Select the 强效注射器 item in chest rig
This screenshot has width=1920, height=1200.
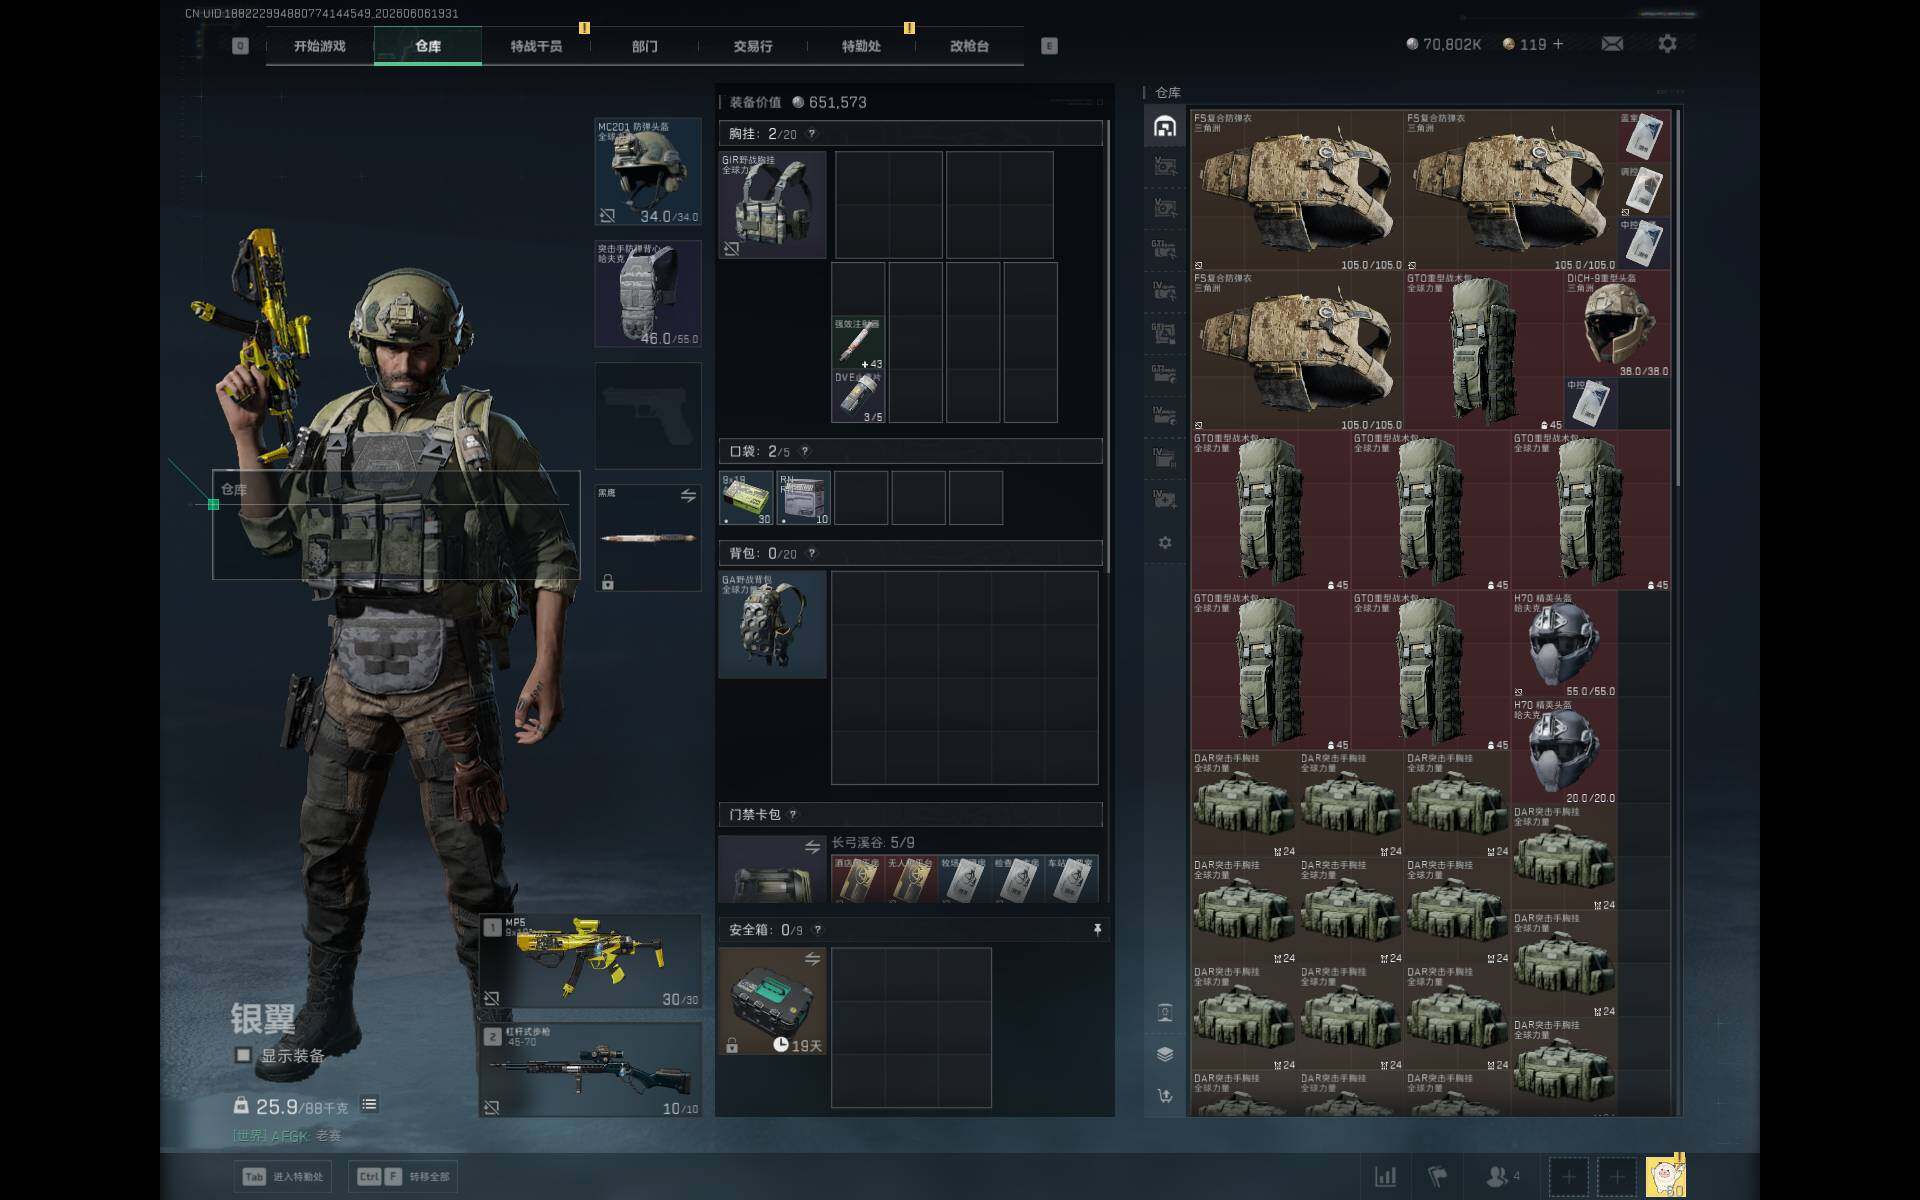(858, 344)
